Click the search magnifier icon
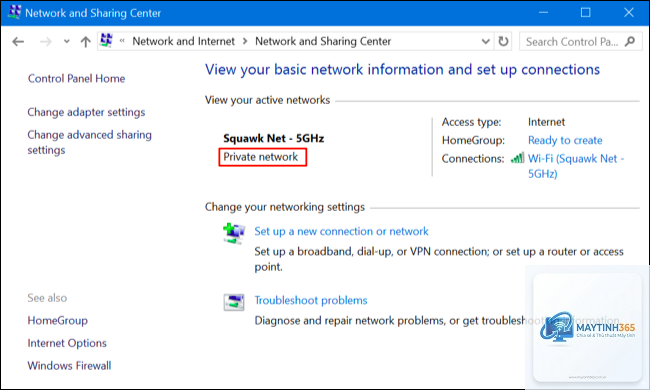 [x=630, y=41]
